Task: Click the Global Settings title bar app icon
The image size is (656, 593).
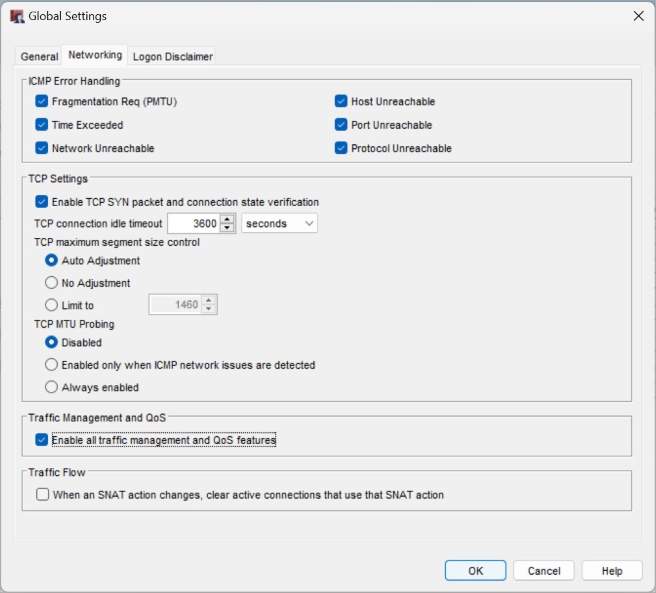Action: pos(17,16)
